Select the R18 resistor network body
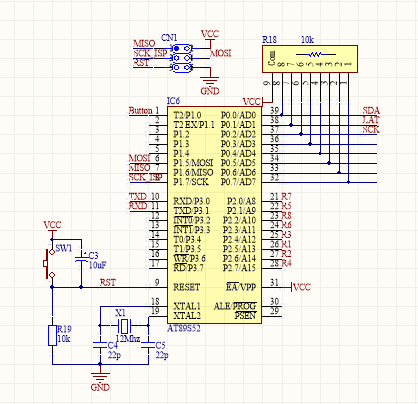This screenshot has height=404, width=418. [310, 59]
